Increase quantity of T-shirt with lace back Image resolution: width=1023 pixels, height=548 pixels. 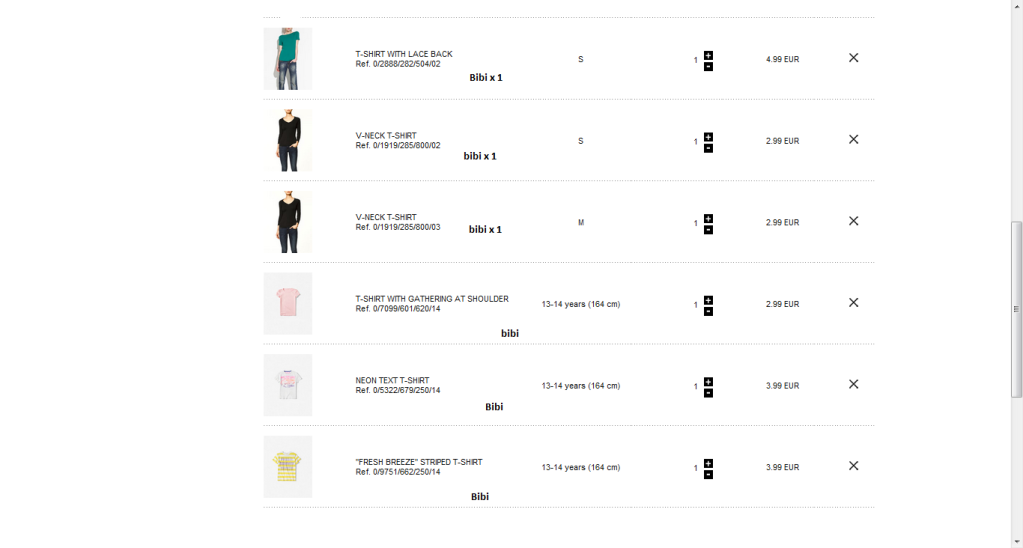point(708,55)
